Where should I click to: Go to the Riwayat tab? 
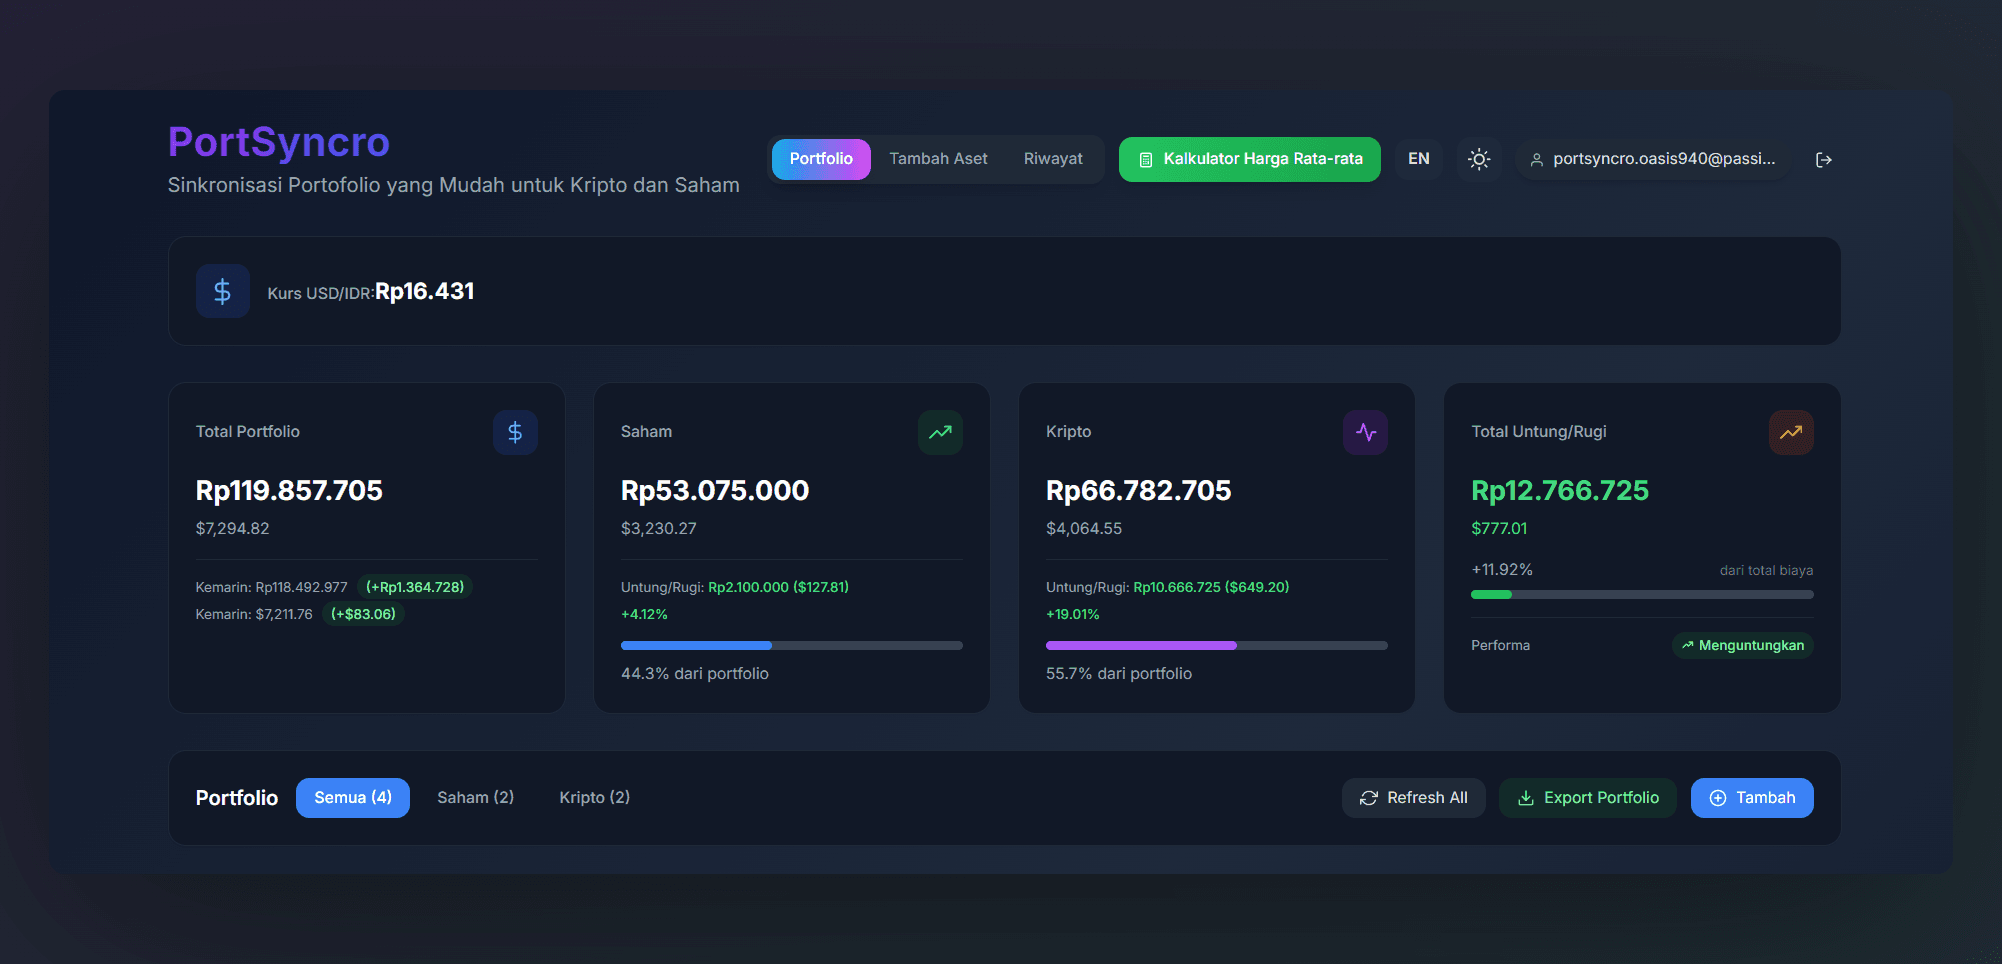coord(1053,159)
